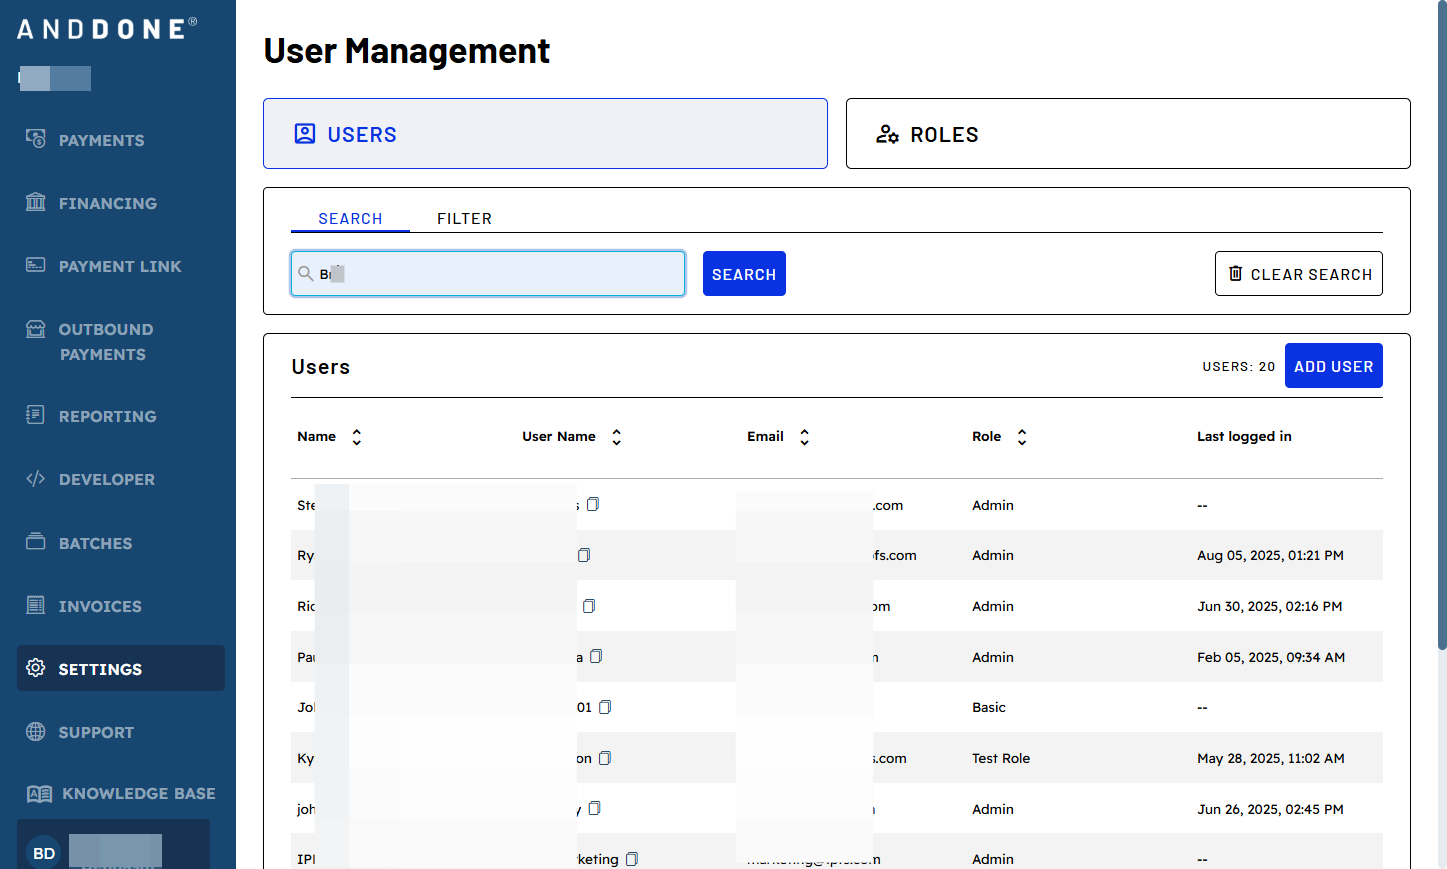The height and width of the screenshot is (869, 1447).
Task: Copy user name in the Jun 26, 2025 row
Action: 595,808
